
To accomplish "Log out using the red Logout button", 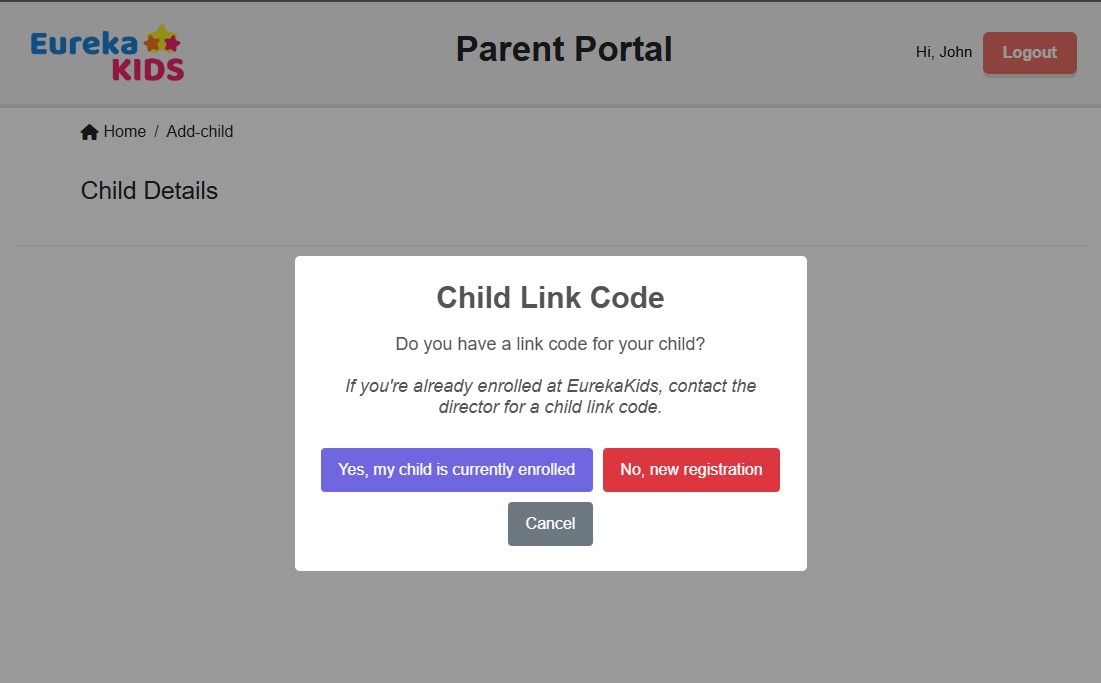I will (x=1029, y=53).
